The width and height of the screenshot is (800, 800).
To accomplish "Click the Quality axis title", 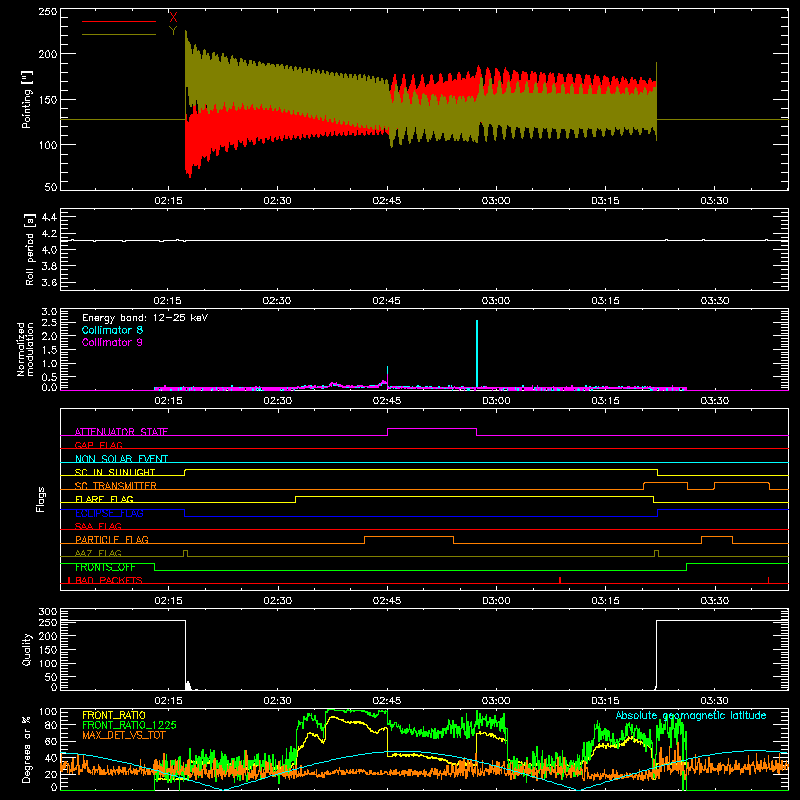I will (x=27, y=649).
